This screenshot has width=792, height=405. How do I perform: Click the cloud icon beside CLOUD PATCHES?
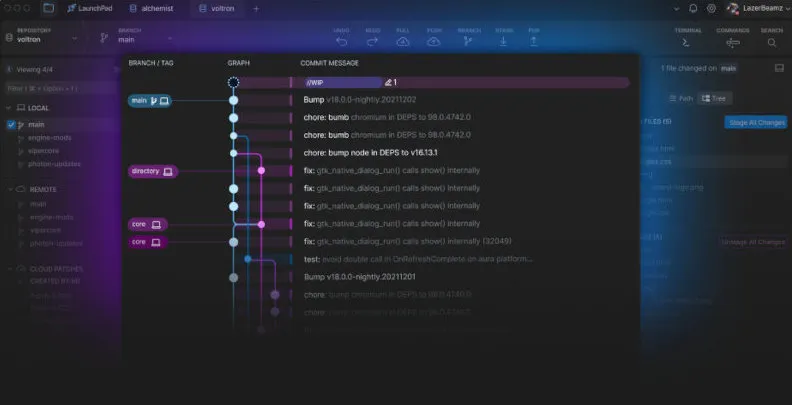(x=21, y=269)
